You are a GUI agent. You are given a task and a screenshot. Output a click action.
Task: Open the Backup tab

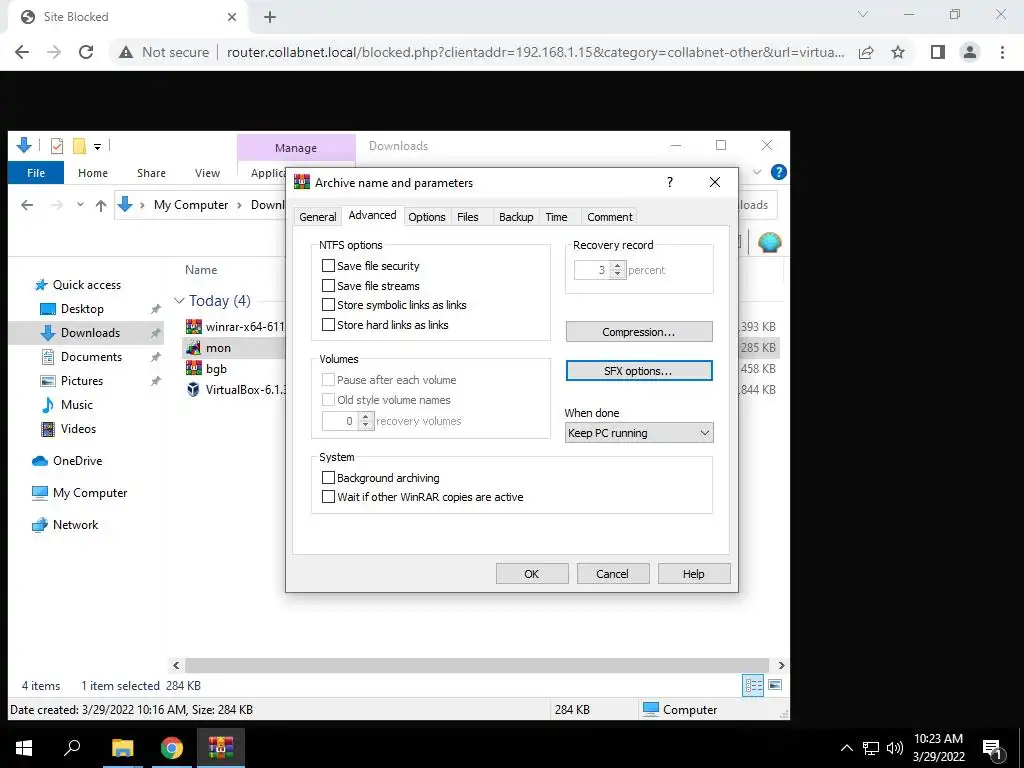tap(516, 217)
